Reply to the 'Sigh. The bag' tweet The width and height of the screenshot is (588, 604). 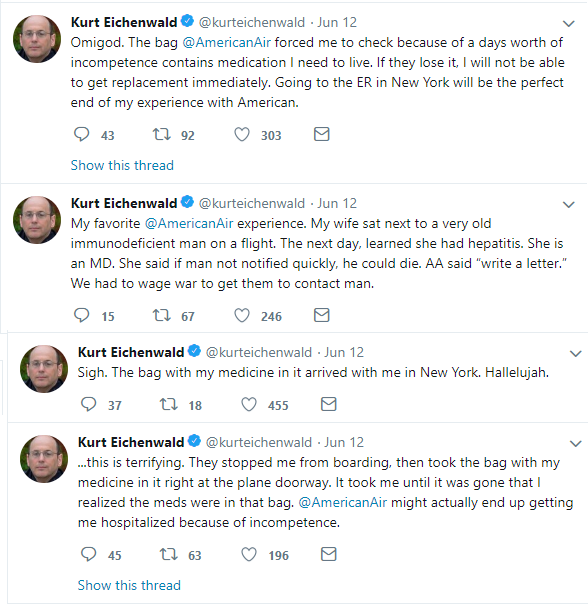pyautogui.click(x=89, y=404)
